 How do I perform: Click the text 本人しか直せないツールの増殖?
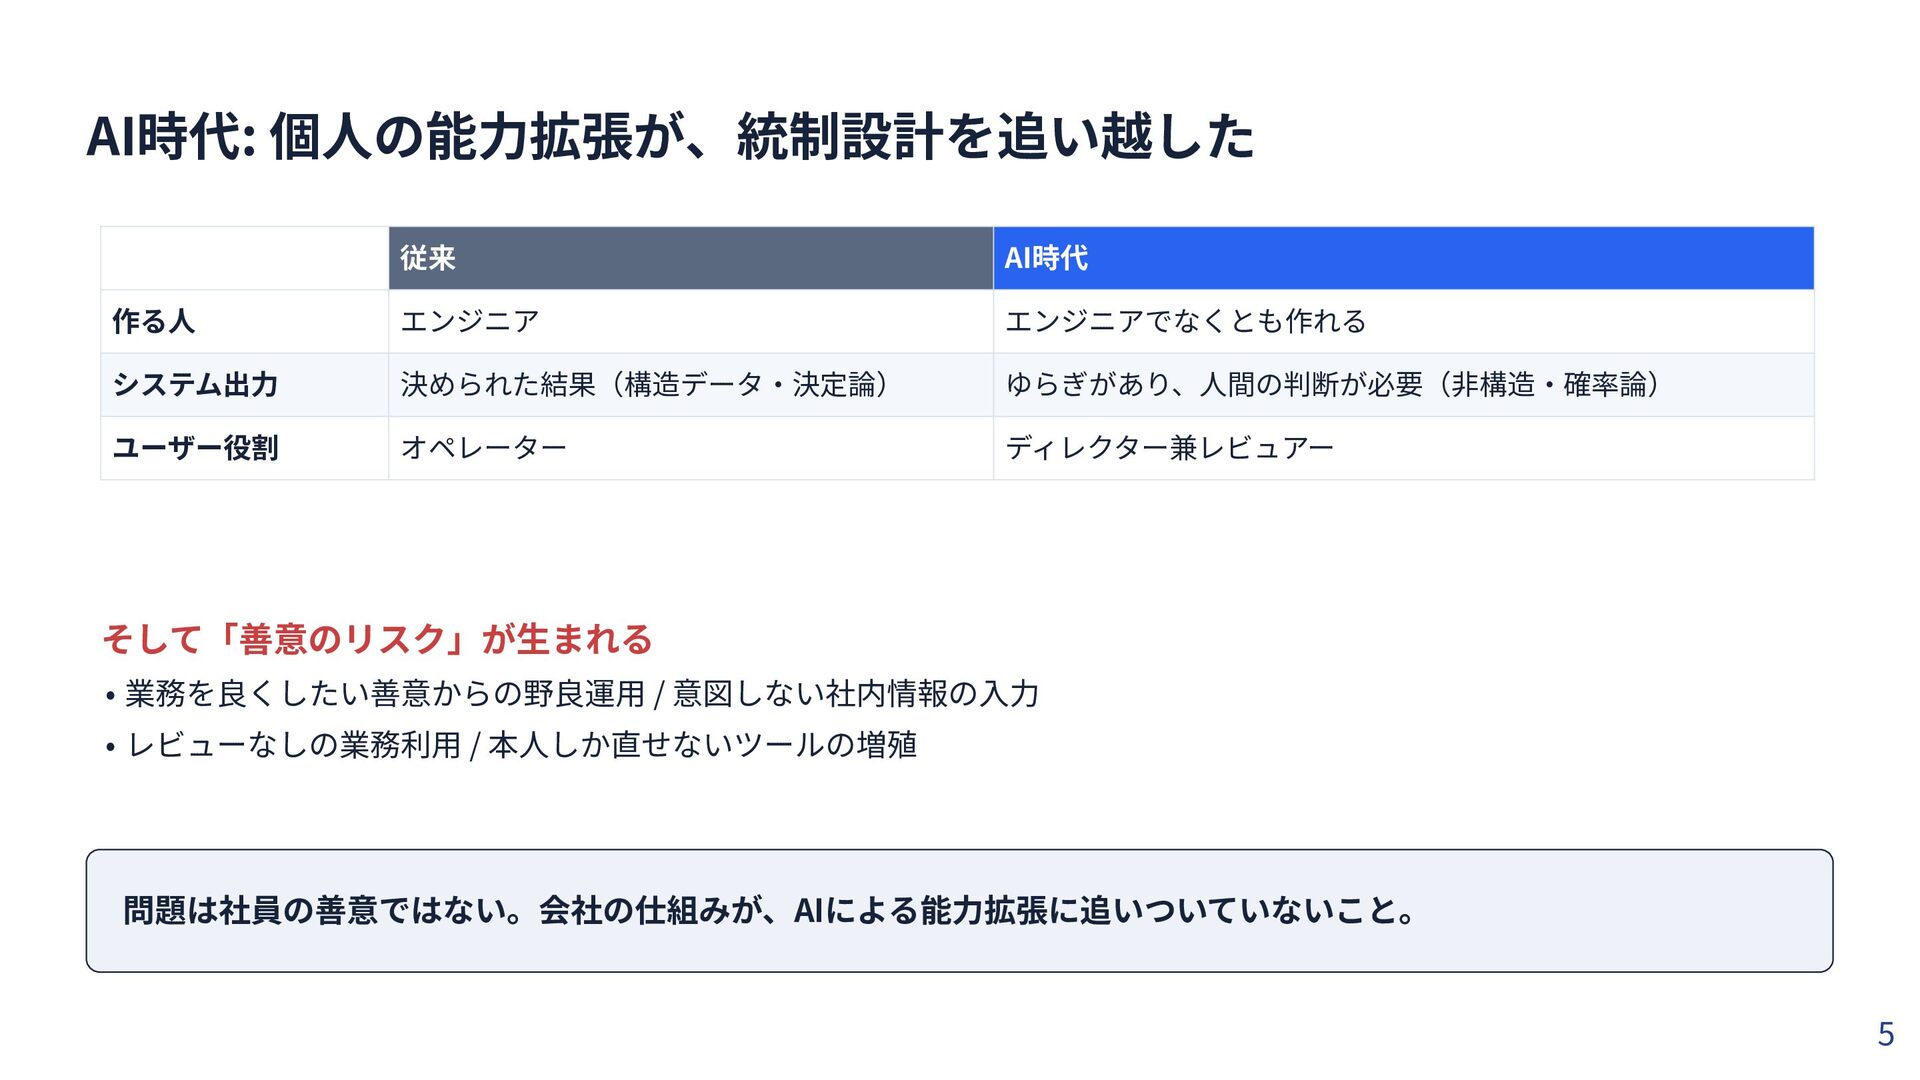tap(702, 745)
